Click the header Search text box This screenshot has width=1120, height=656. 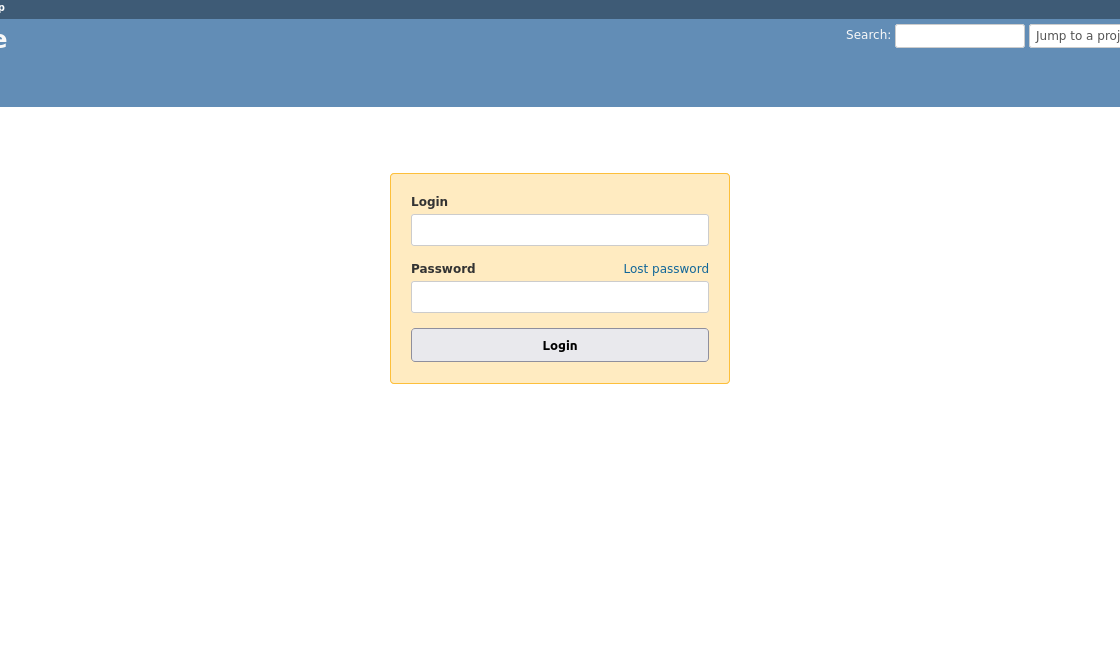click(959, 36)
